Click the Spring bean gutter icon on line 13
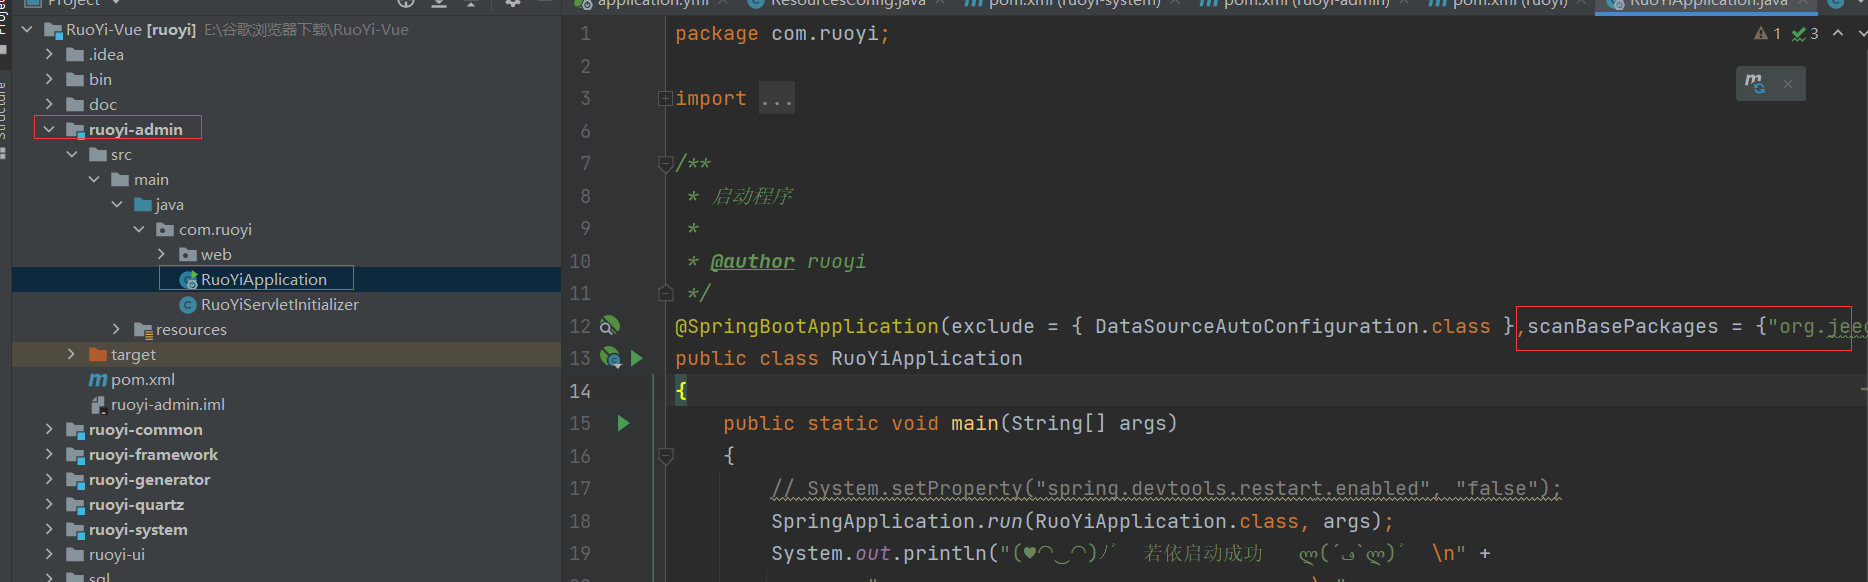Screen dimensions: 1868x582 [x=610, y=357]
